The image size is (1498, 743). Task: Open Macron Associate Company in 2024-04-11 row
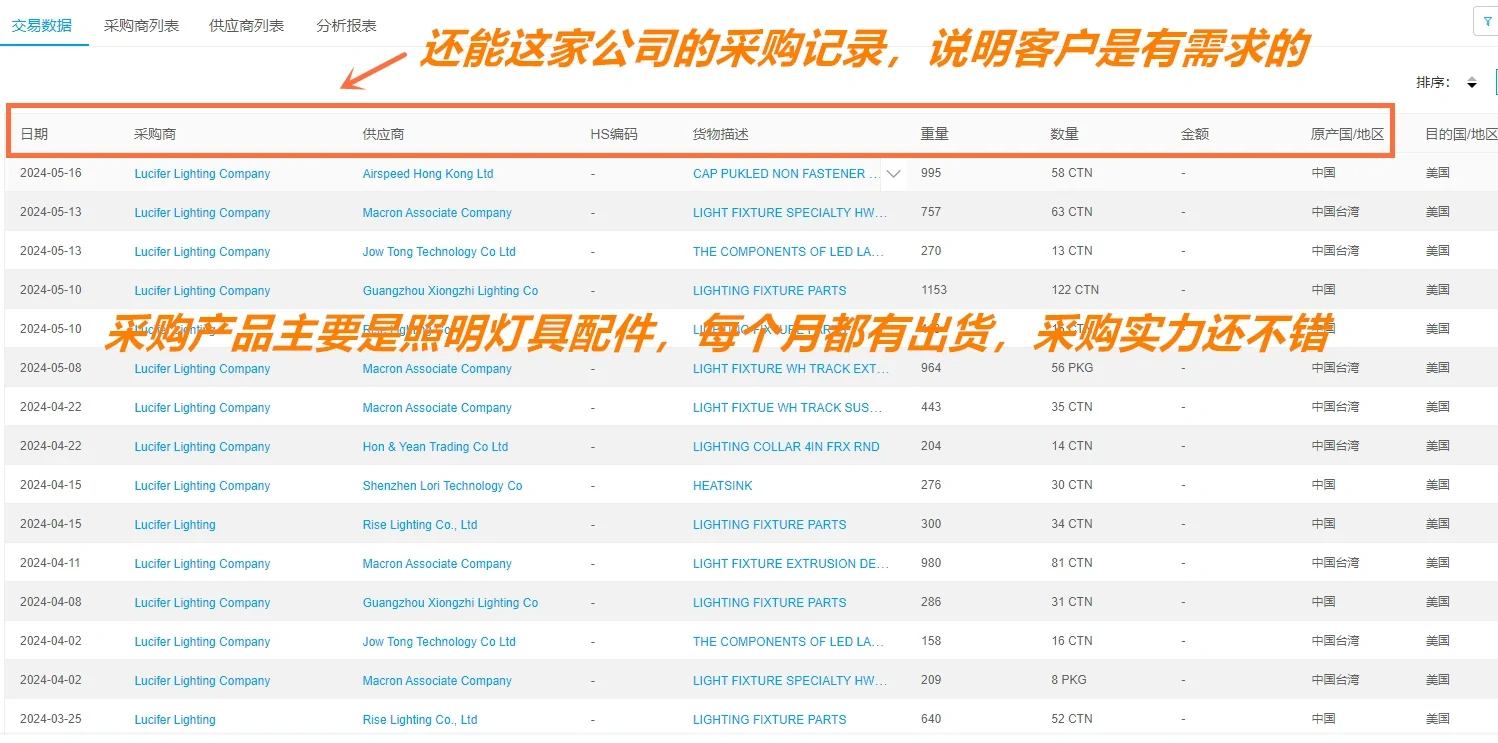point(437,564)
